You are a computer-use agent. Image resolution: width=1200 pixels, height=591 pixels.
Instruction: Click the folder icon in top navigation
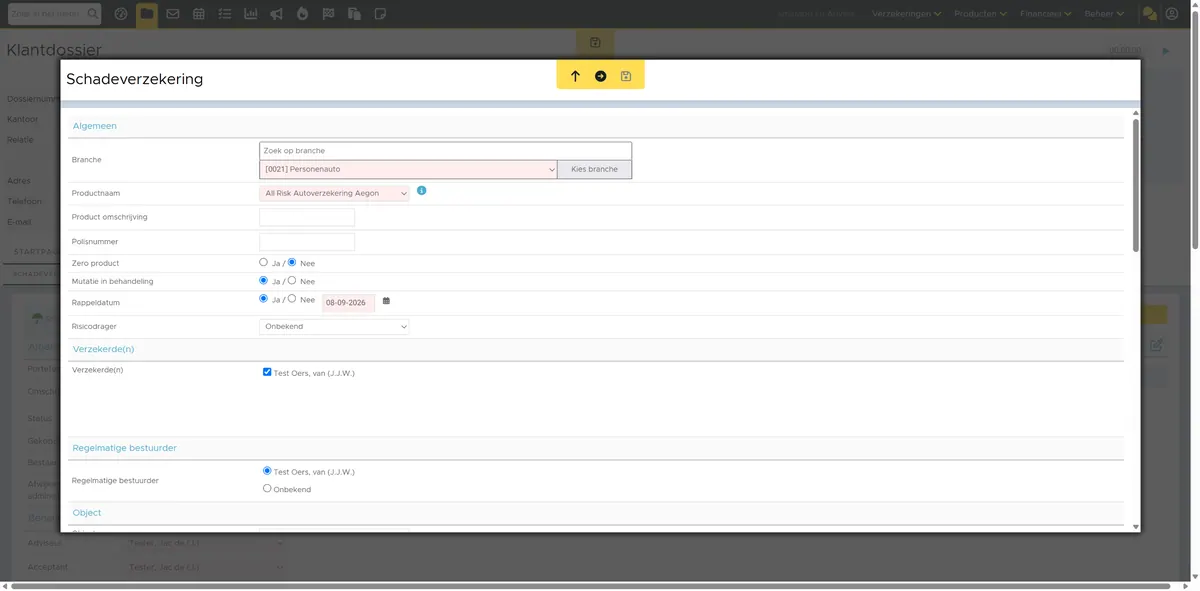(147, 14)
